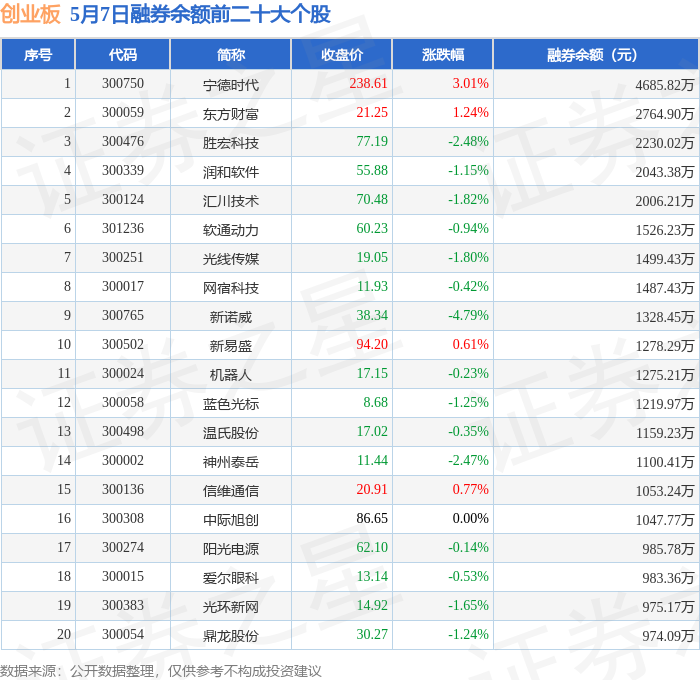Select stock name 爱尔眼科

click(x=231, y=578)
